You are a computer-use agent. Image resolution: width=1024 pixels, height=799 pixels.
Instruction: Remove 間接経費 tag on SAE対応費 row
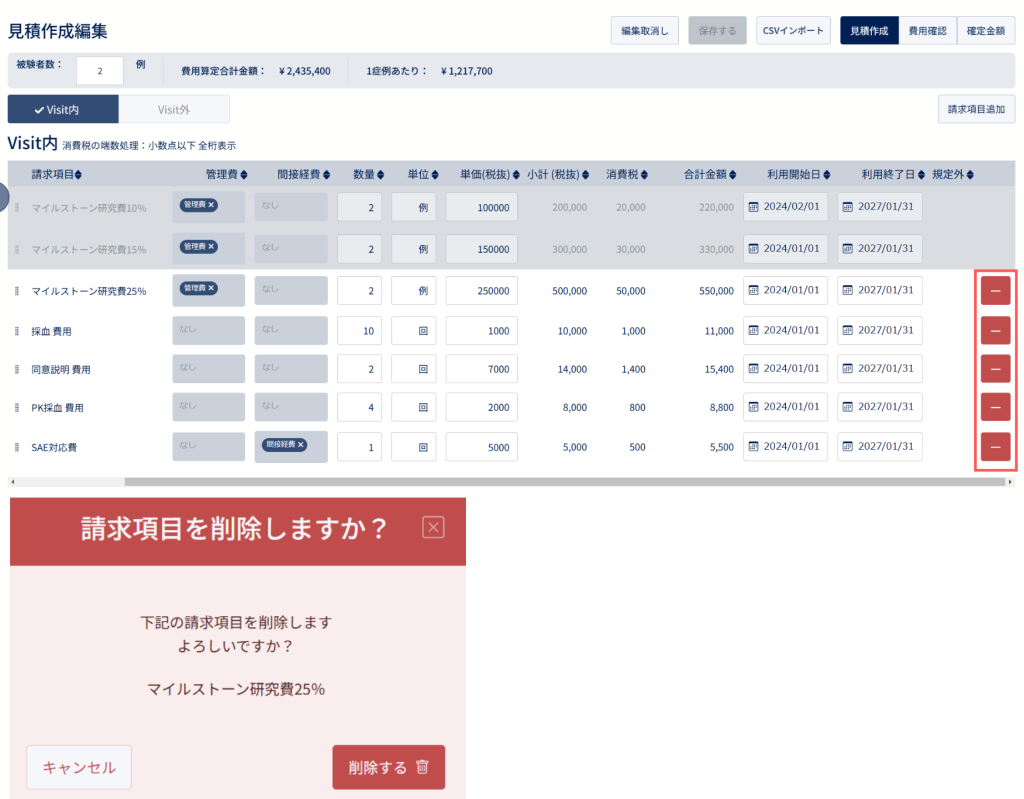300,444
